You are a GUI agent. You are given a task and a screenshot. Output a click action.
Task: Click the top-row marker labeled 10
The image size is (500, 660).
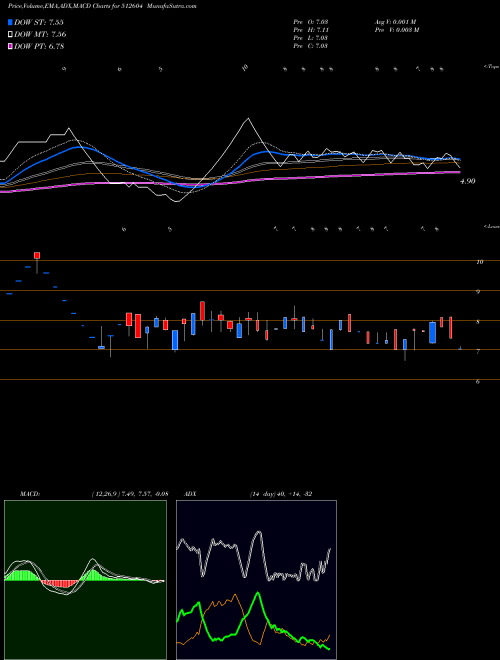(x=246, y=67)
